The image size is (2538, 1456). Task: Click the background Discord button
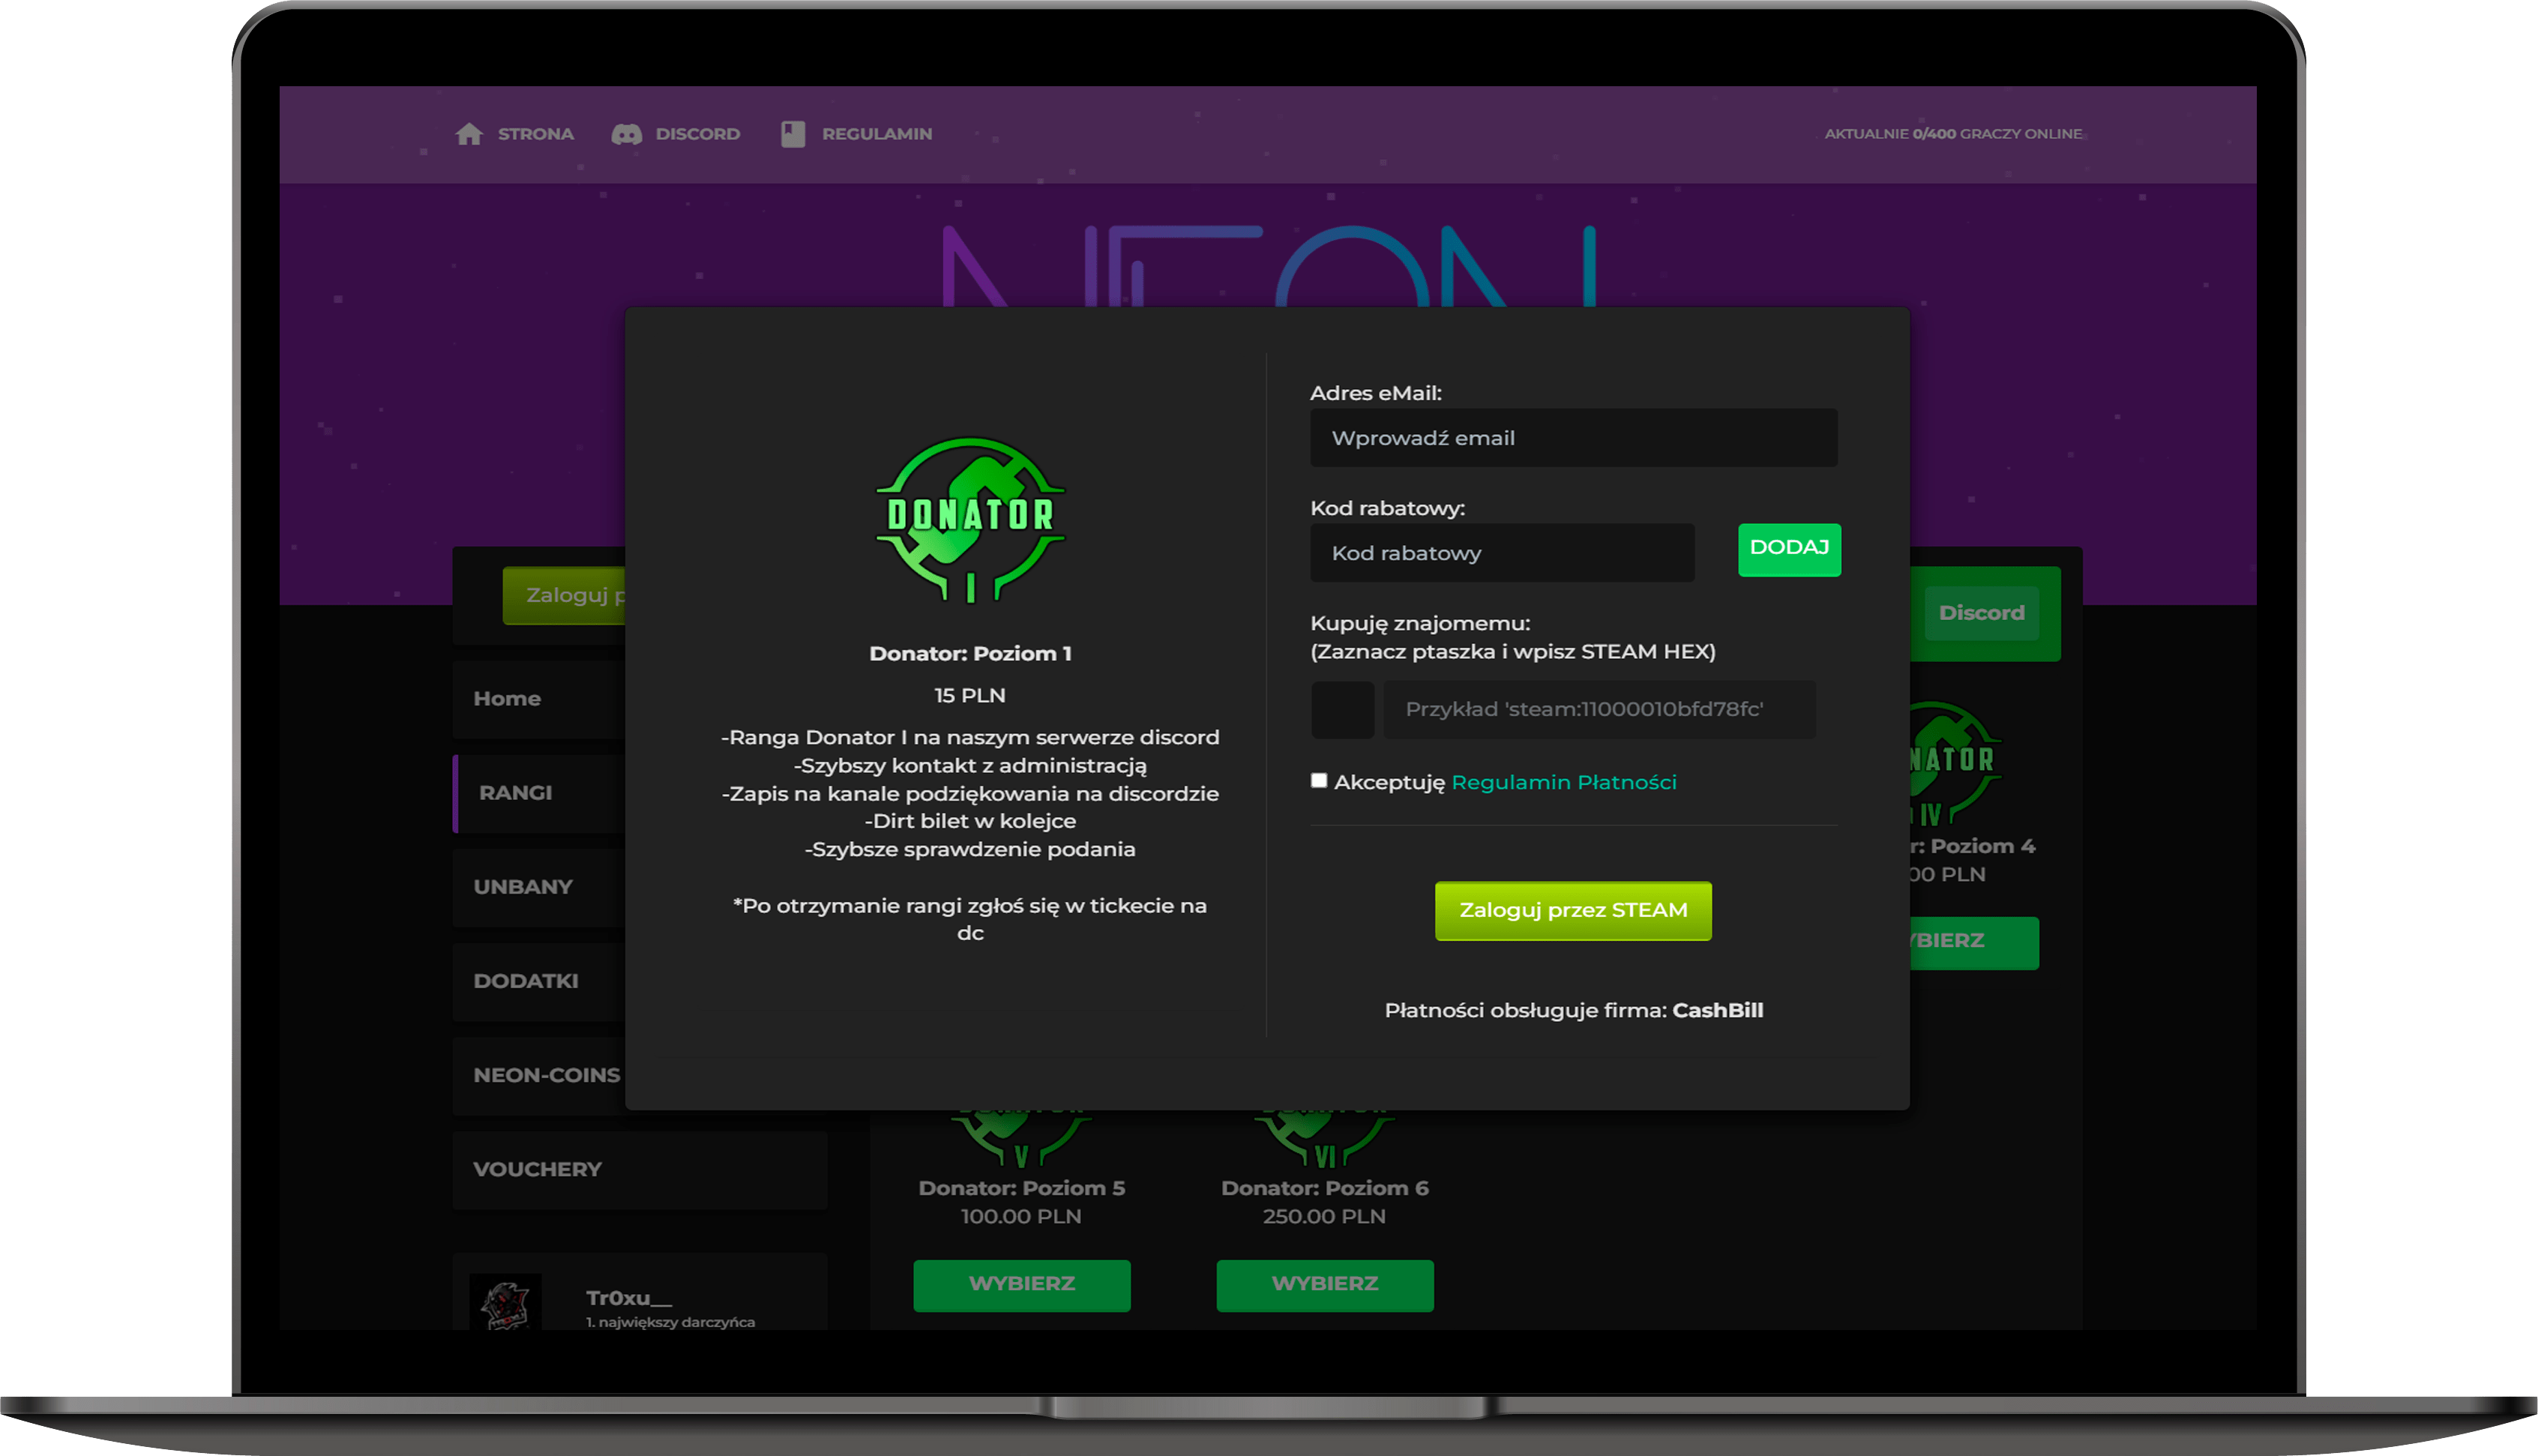pyautogui.click(x=1982, y=613)
